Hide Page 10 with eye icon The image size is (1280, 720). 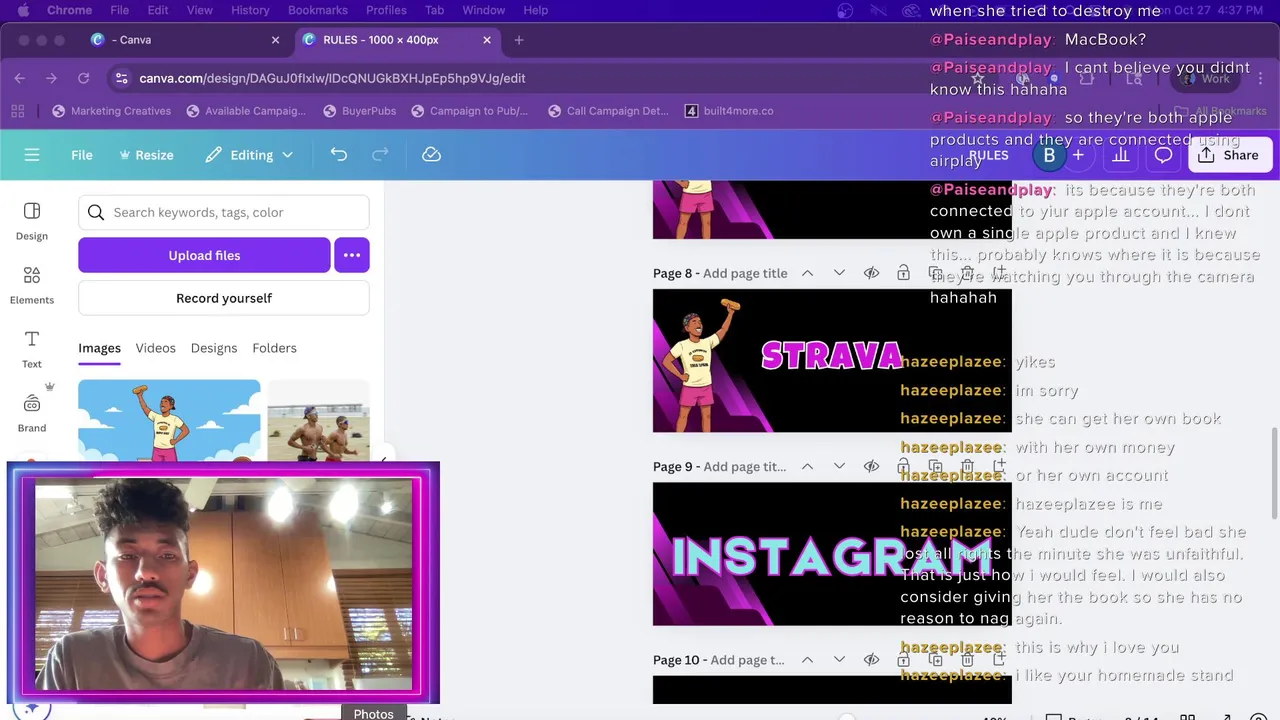point(871,660)
